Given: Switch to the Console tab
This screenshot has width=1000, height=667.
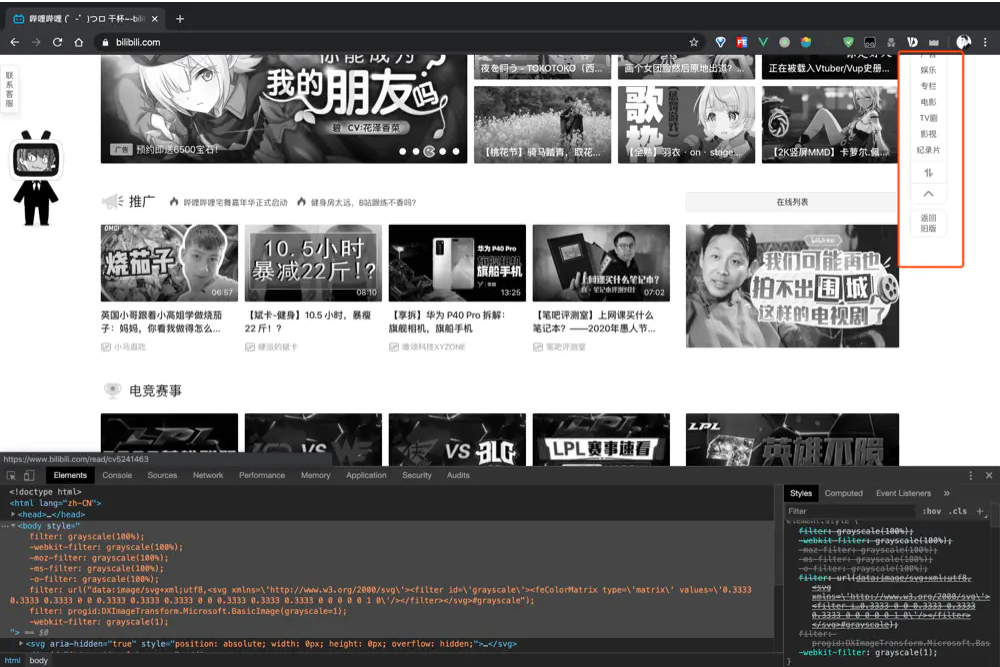Looking at the screenshot, I should [117, 475].
